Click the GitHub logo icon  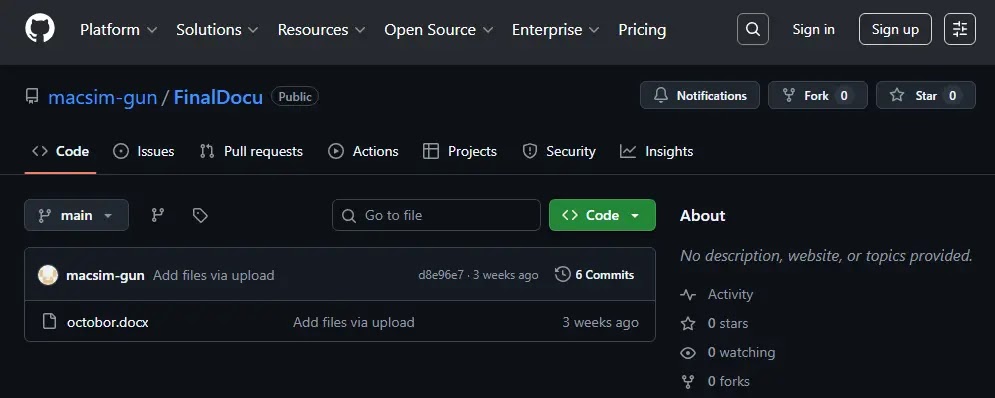point(40,29)
